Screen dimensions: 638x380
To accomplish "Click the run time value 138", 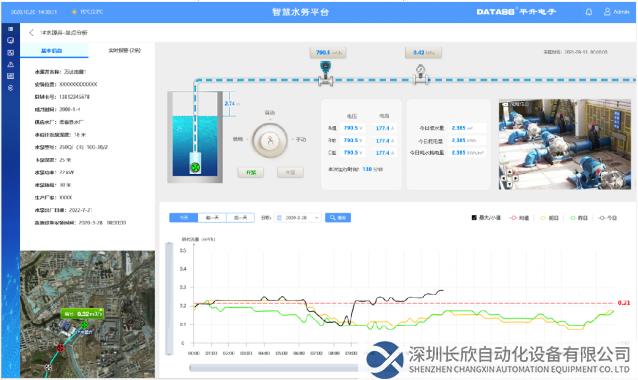I will pos(367,169).
